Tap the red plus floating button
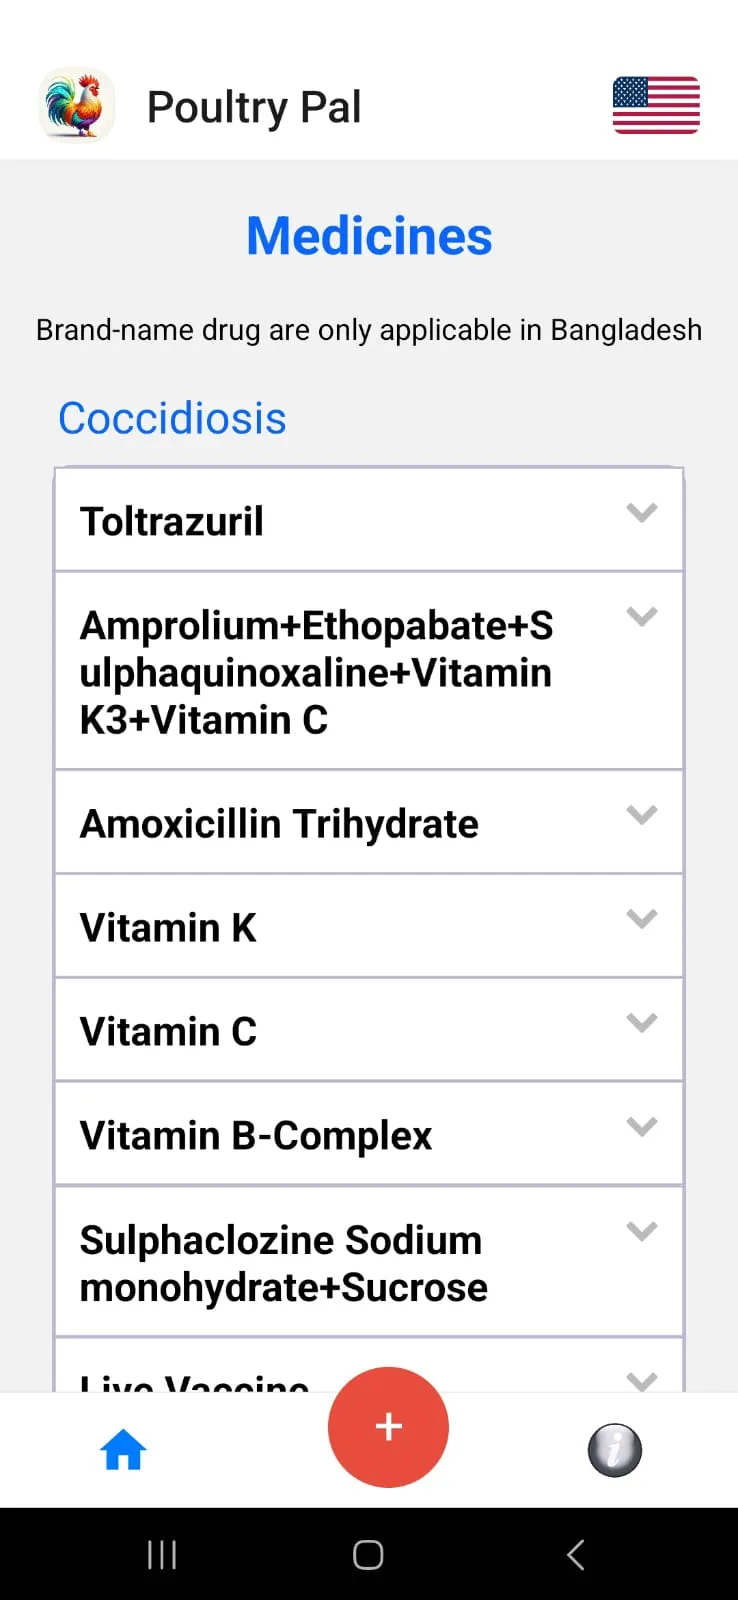 (388, 1426)
